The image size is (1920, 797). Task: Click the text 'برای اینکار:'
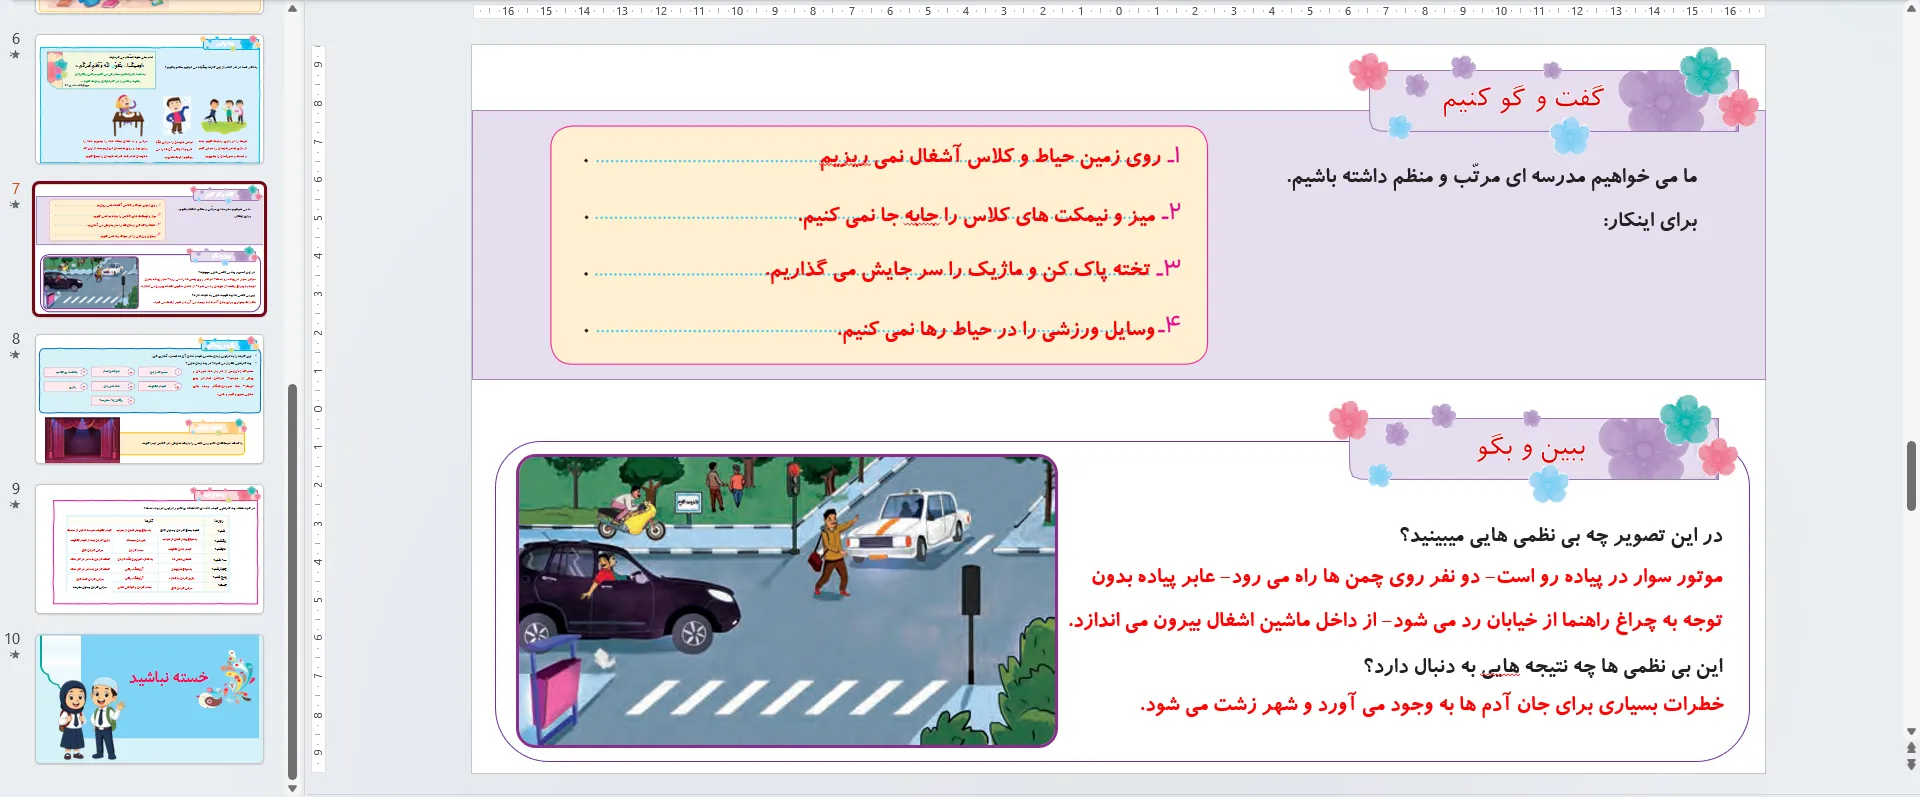tap(1650, 221)
